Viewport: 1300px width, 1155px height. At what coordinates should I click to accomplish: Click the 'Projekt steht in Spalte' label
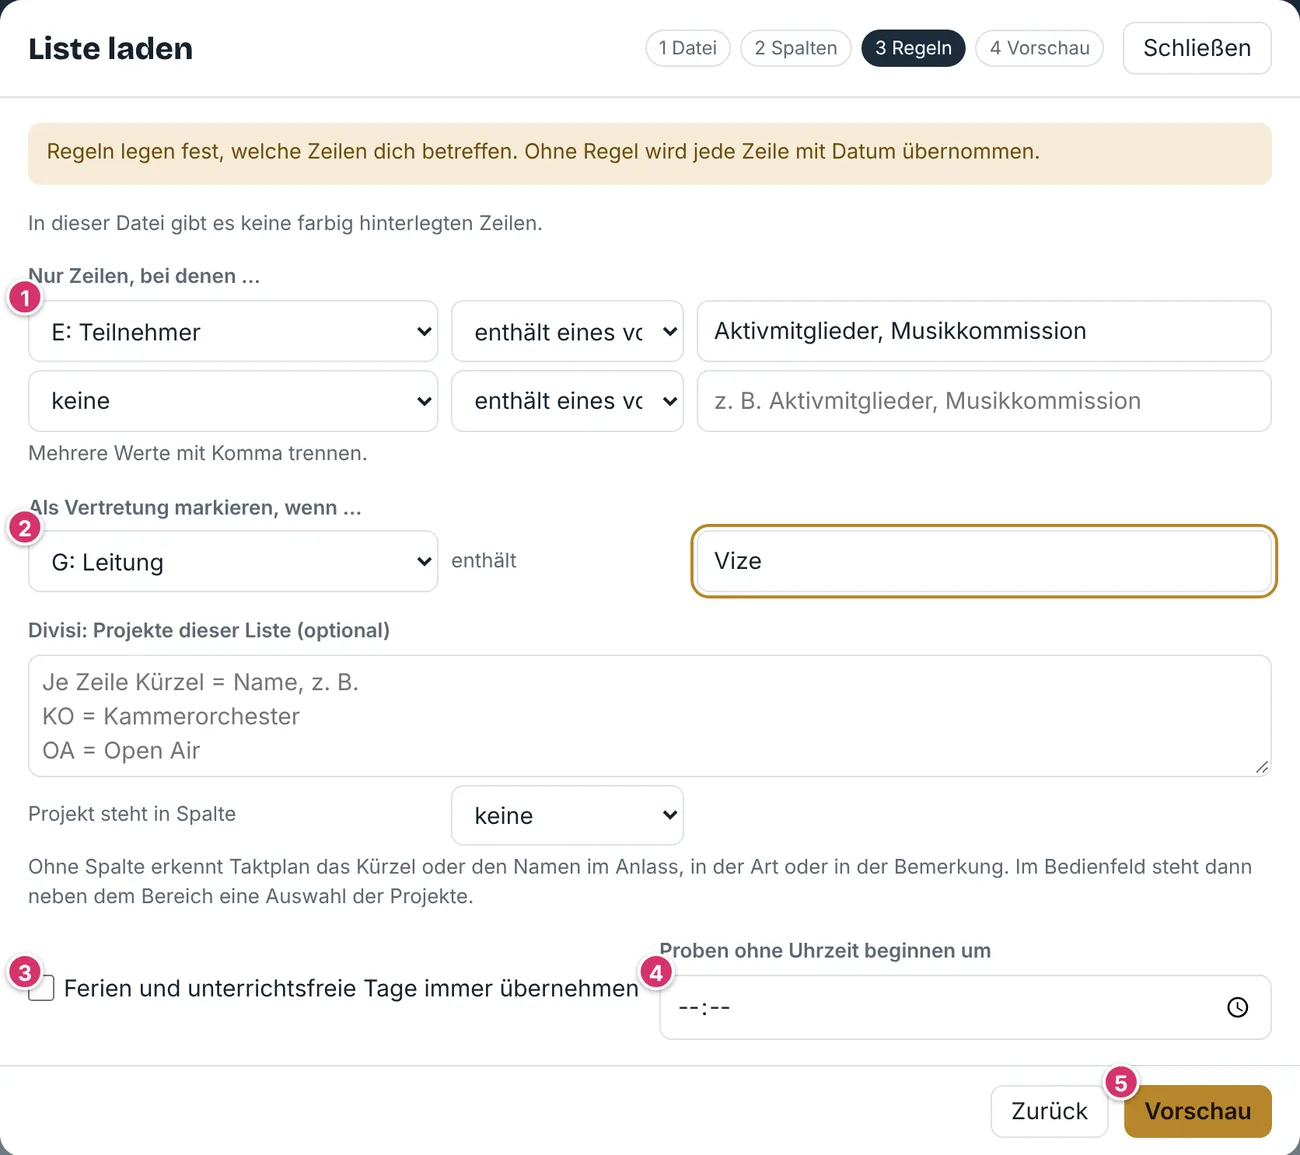(x=132, y=814)
